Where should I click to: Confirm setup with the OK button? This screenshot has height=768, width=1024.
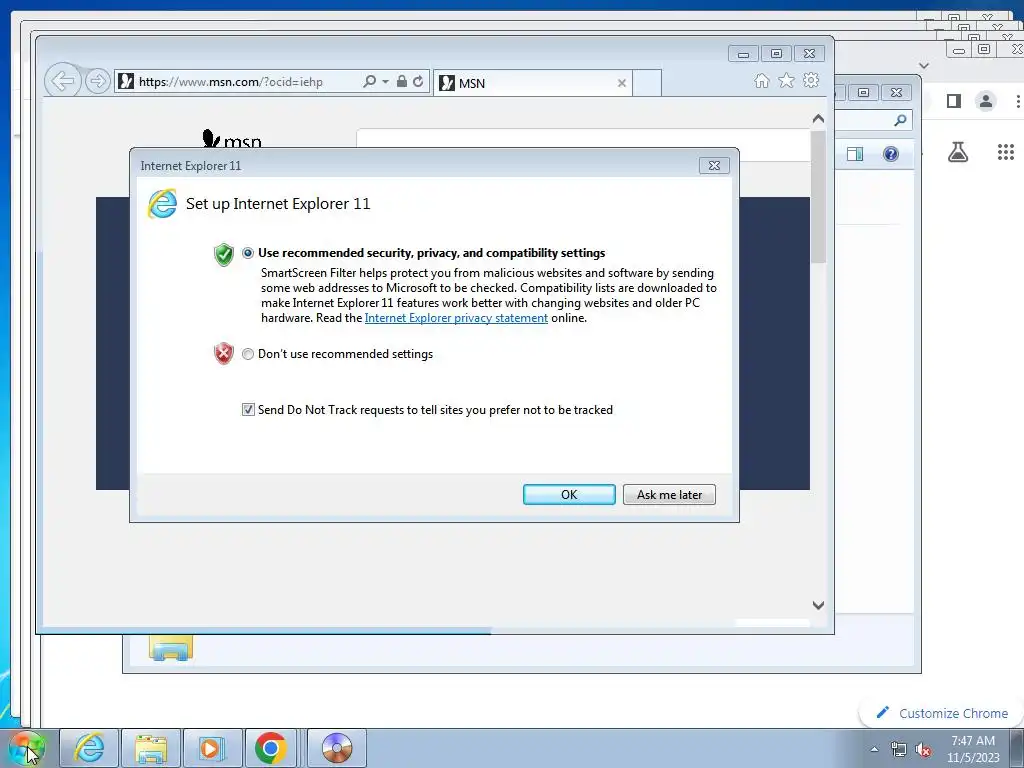pyautogui.click(x=569, y=494)
